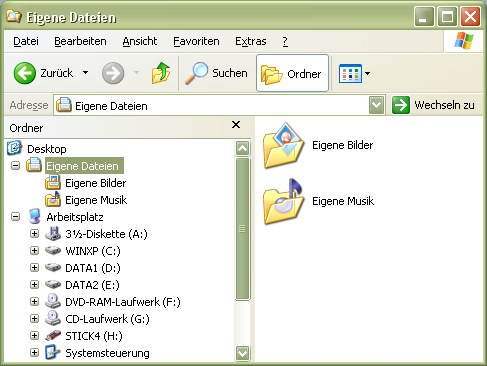Select 3½-Diskette (A:) label
Viewport: 487px width, 366px height.
(x=106, y=234)
